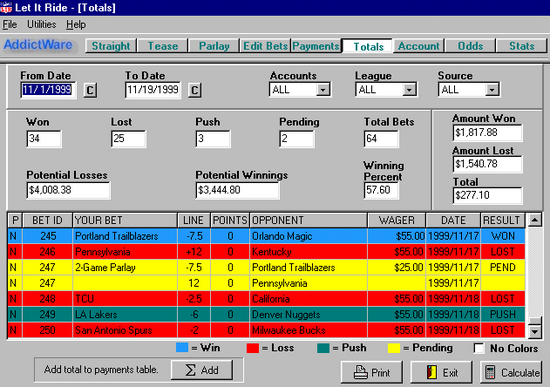
Task: Click the C button beside From Date
Action: [x=90, y=90]
